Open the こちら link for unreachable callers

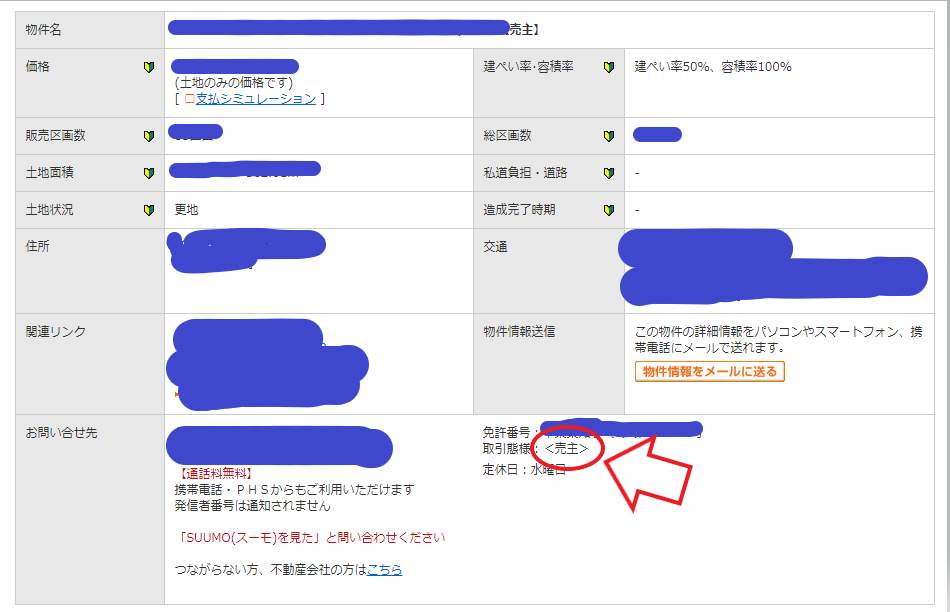point(385,570)
